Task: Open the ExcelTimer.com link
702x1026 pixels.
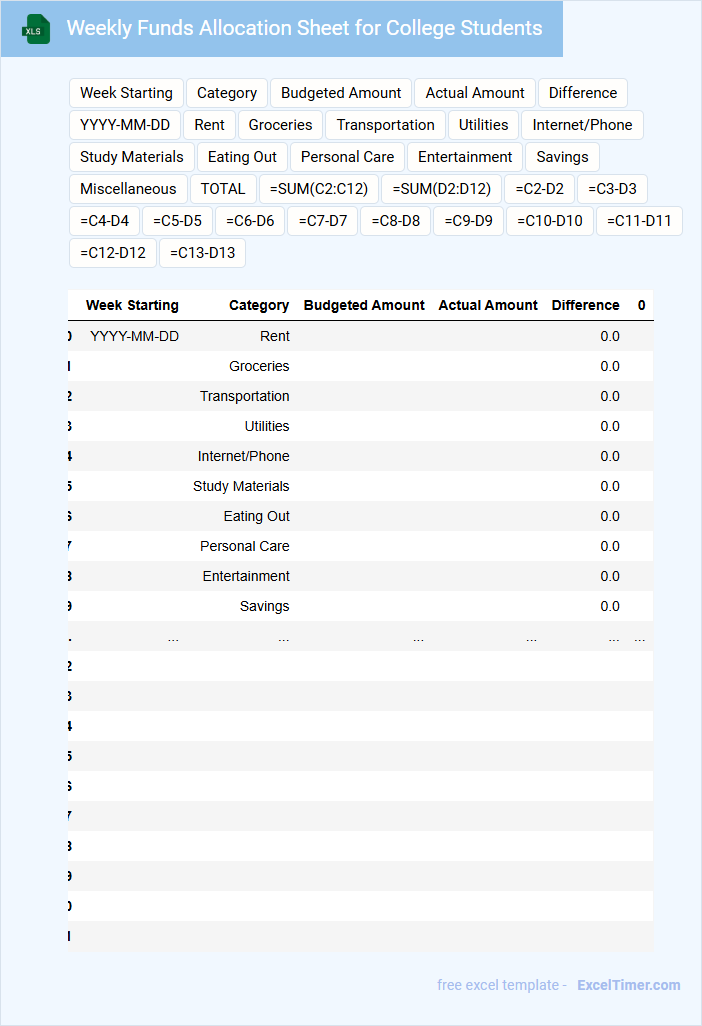Action: [628, 985]
